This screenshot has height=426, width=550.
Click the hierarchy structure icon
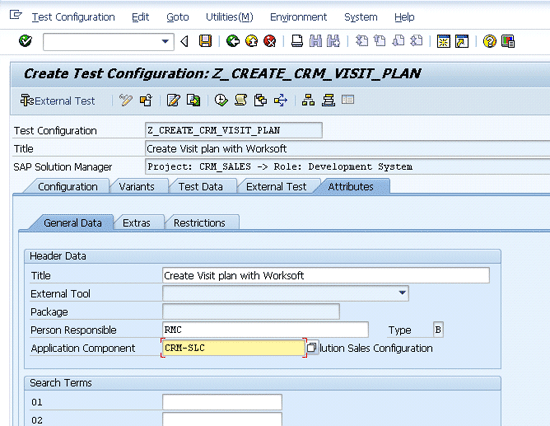[x=308, y=101]
